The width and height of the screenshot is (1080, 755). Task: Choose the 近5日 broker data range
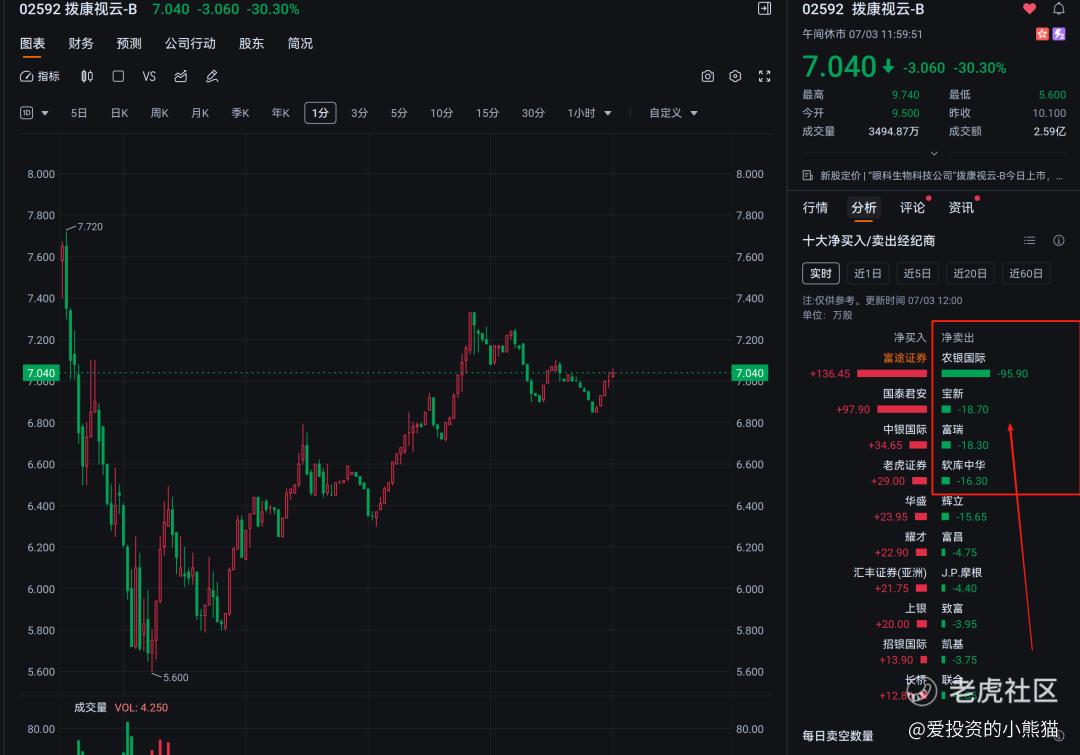click(x=917, y=273)
